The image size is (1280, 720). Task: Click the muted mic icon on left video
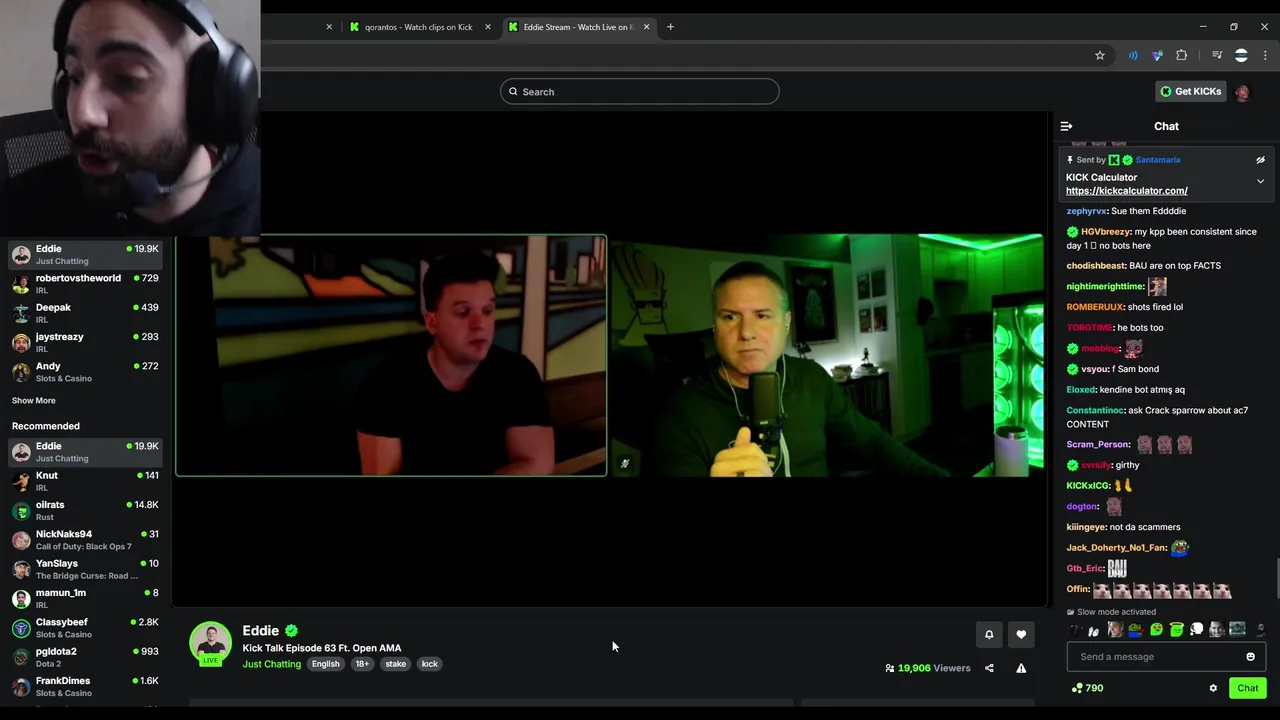tap(625, 463)
